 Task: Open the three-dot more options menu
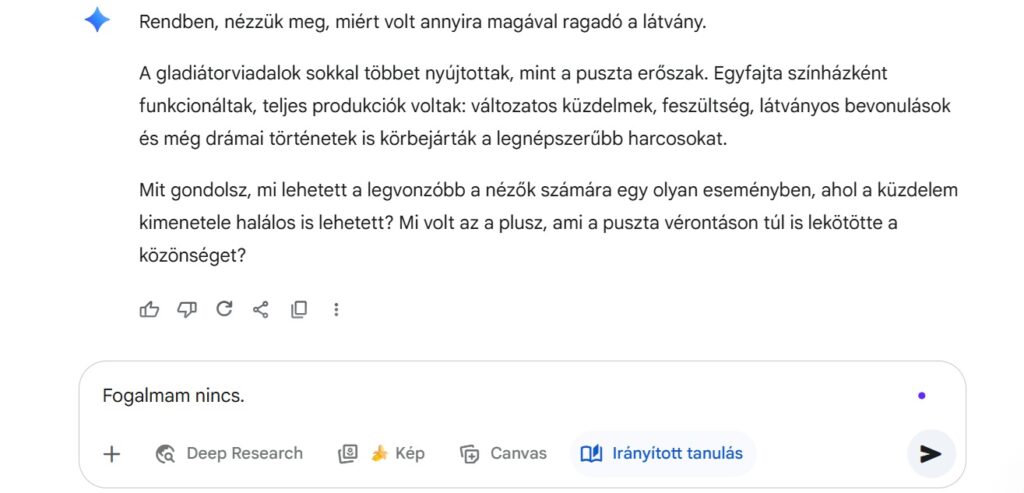click(336, 310)
